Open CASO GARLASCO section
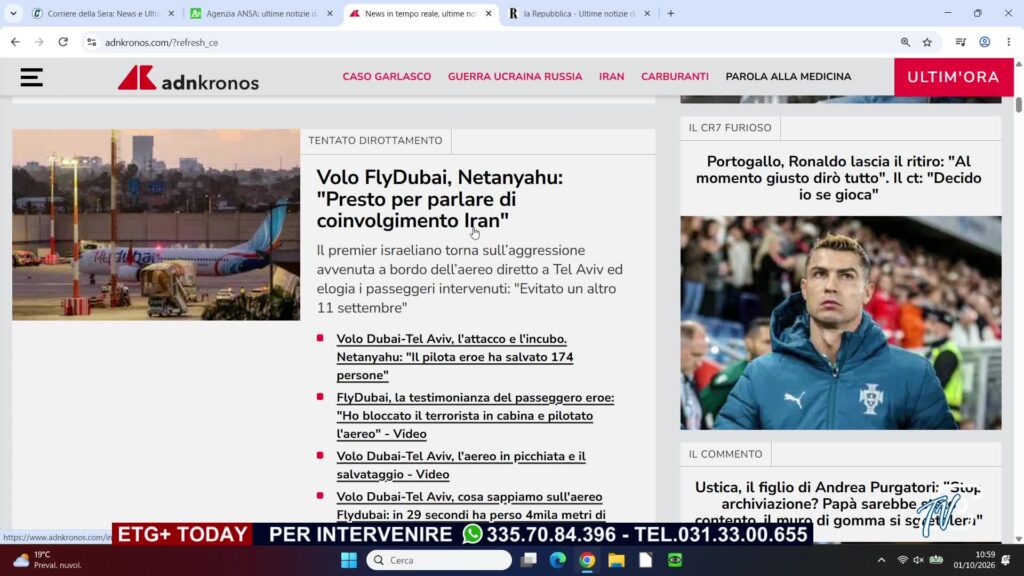Image resolution: width=1024 pixels, height=576 pixels. 387,76
